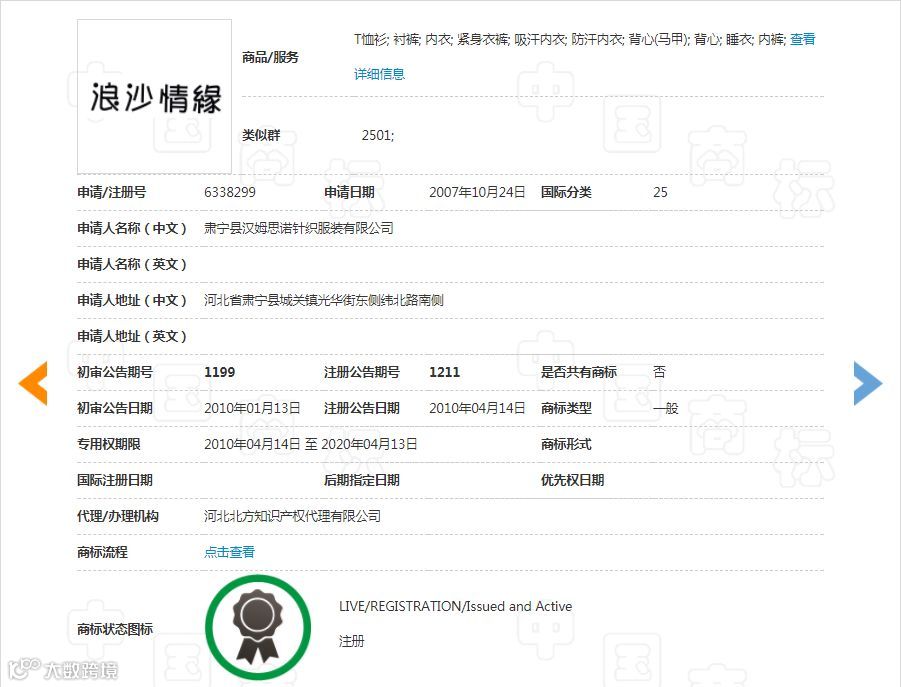Viewport: 901px width, 687px height.
Task: Select registration announcement issue 1211
Action: coord(445,372)
